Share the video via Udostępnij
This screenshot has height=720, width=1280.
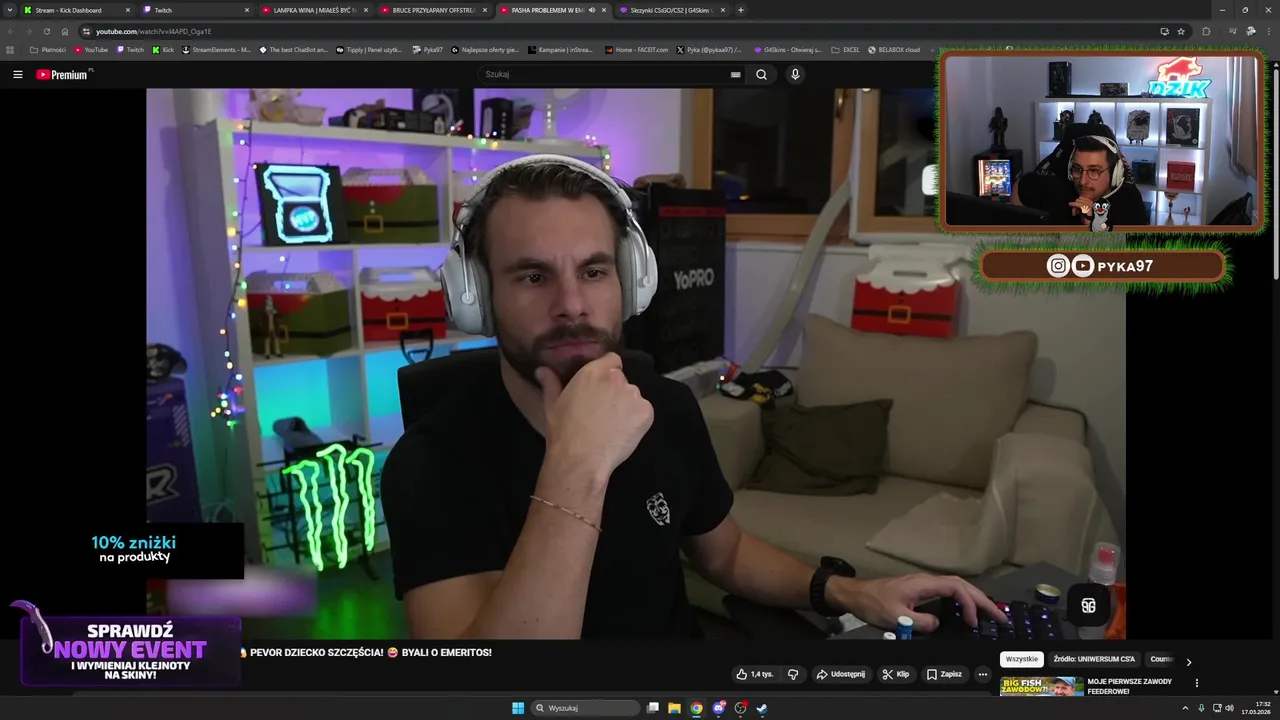(x=841, y=674)
